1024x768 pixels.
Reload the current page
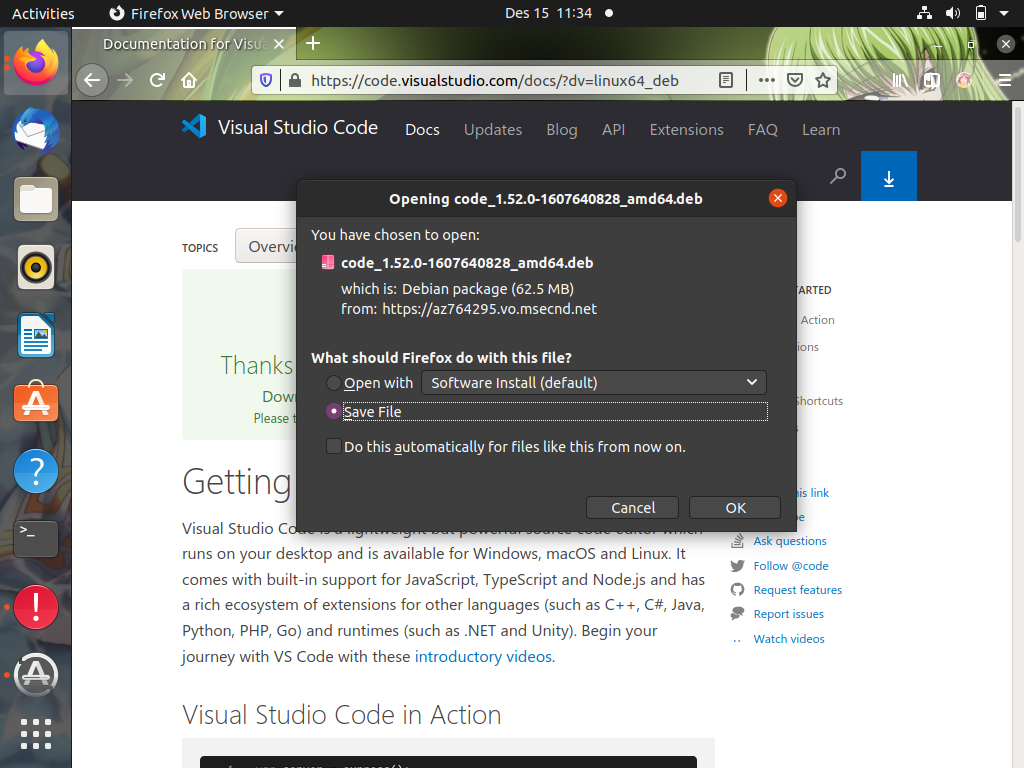pyautogui.click(x=157, y=80)
